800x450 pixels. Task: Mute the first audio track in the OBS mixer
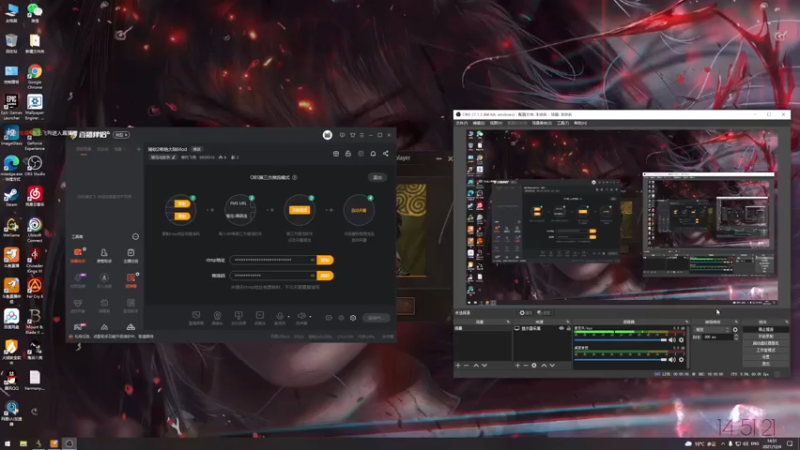pyautogui.click(x=672, y=340)
